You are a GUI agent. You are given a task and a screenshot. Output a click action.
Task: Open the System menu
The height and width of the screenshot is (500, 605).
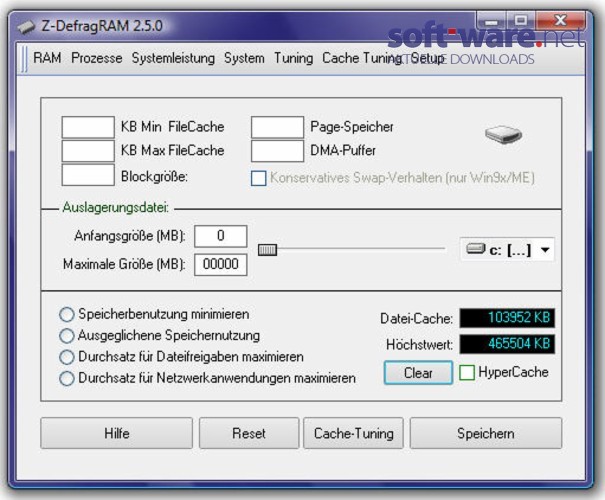click(244, 58)
